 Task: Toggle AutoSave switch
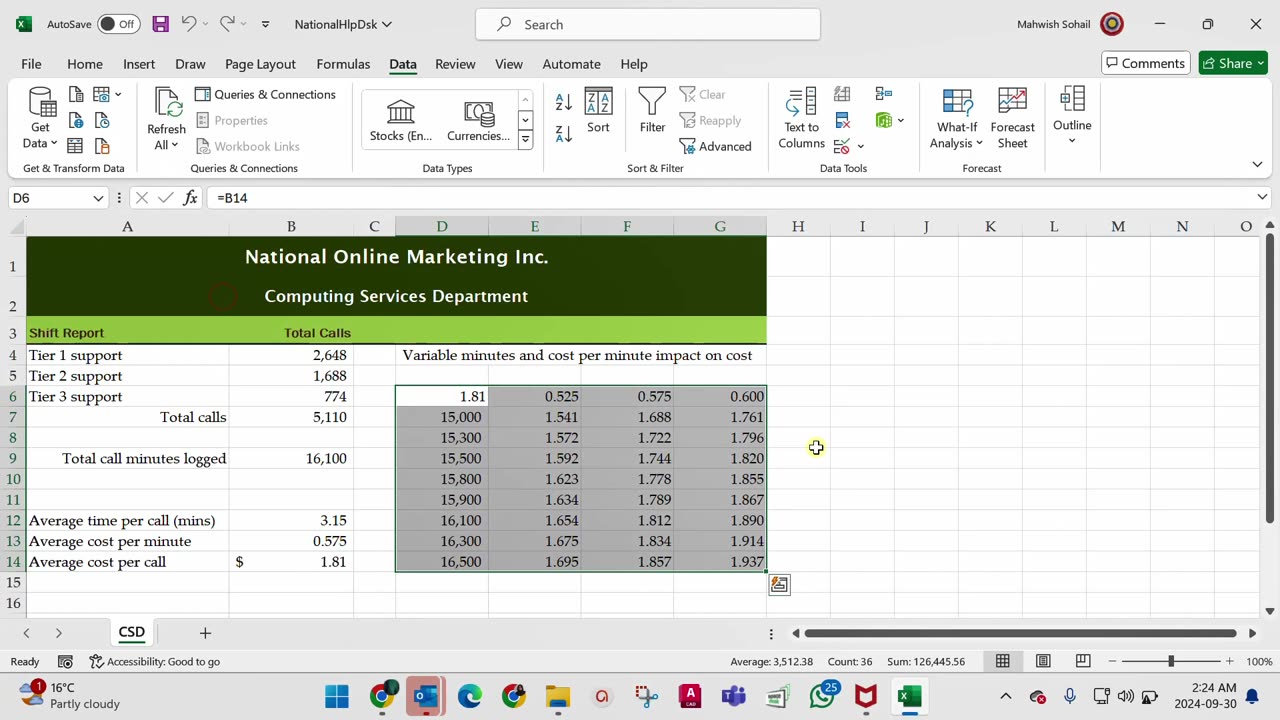coord(117,24)
